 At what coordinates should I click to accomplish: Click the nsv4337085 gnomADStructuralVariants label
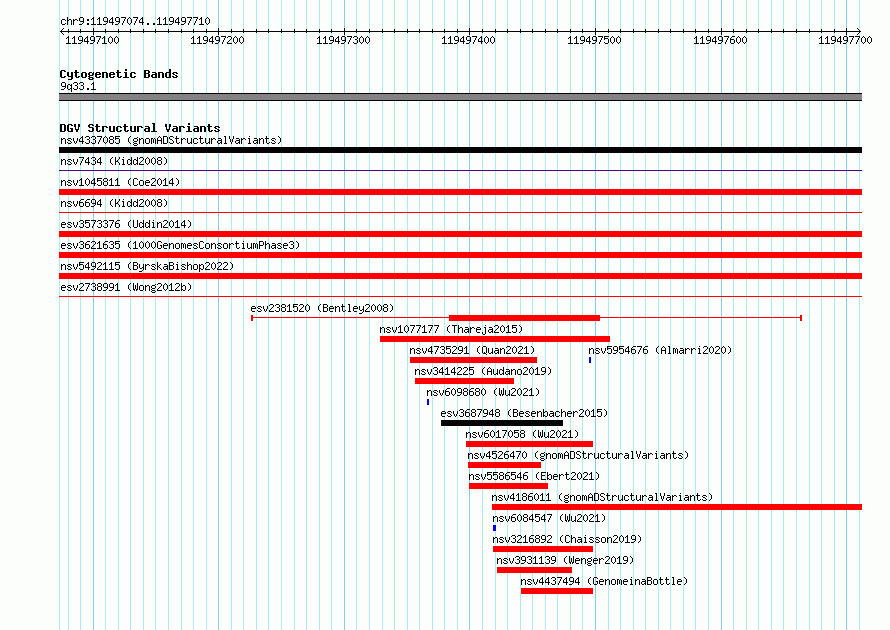171,140
